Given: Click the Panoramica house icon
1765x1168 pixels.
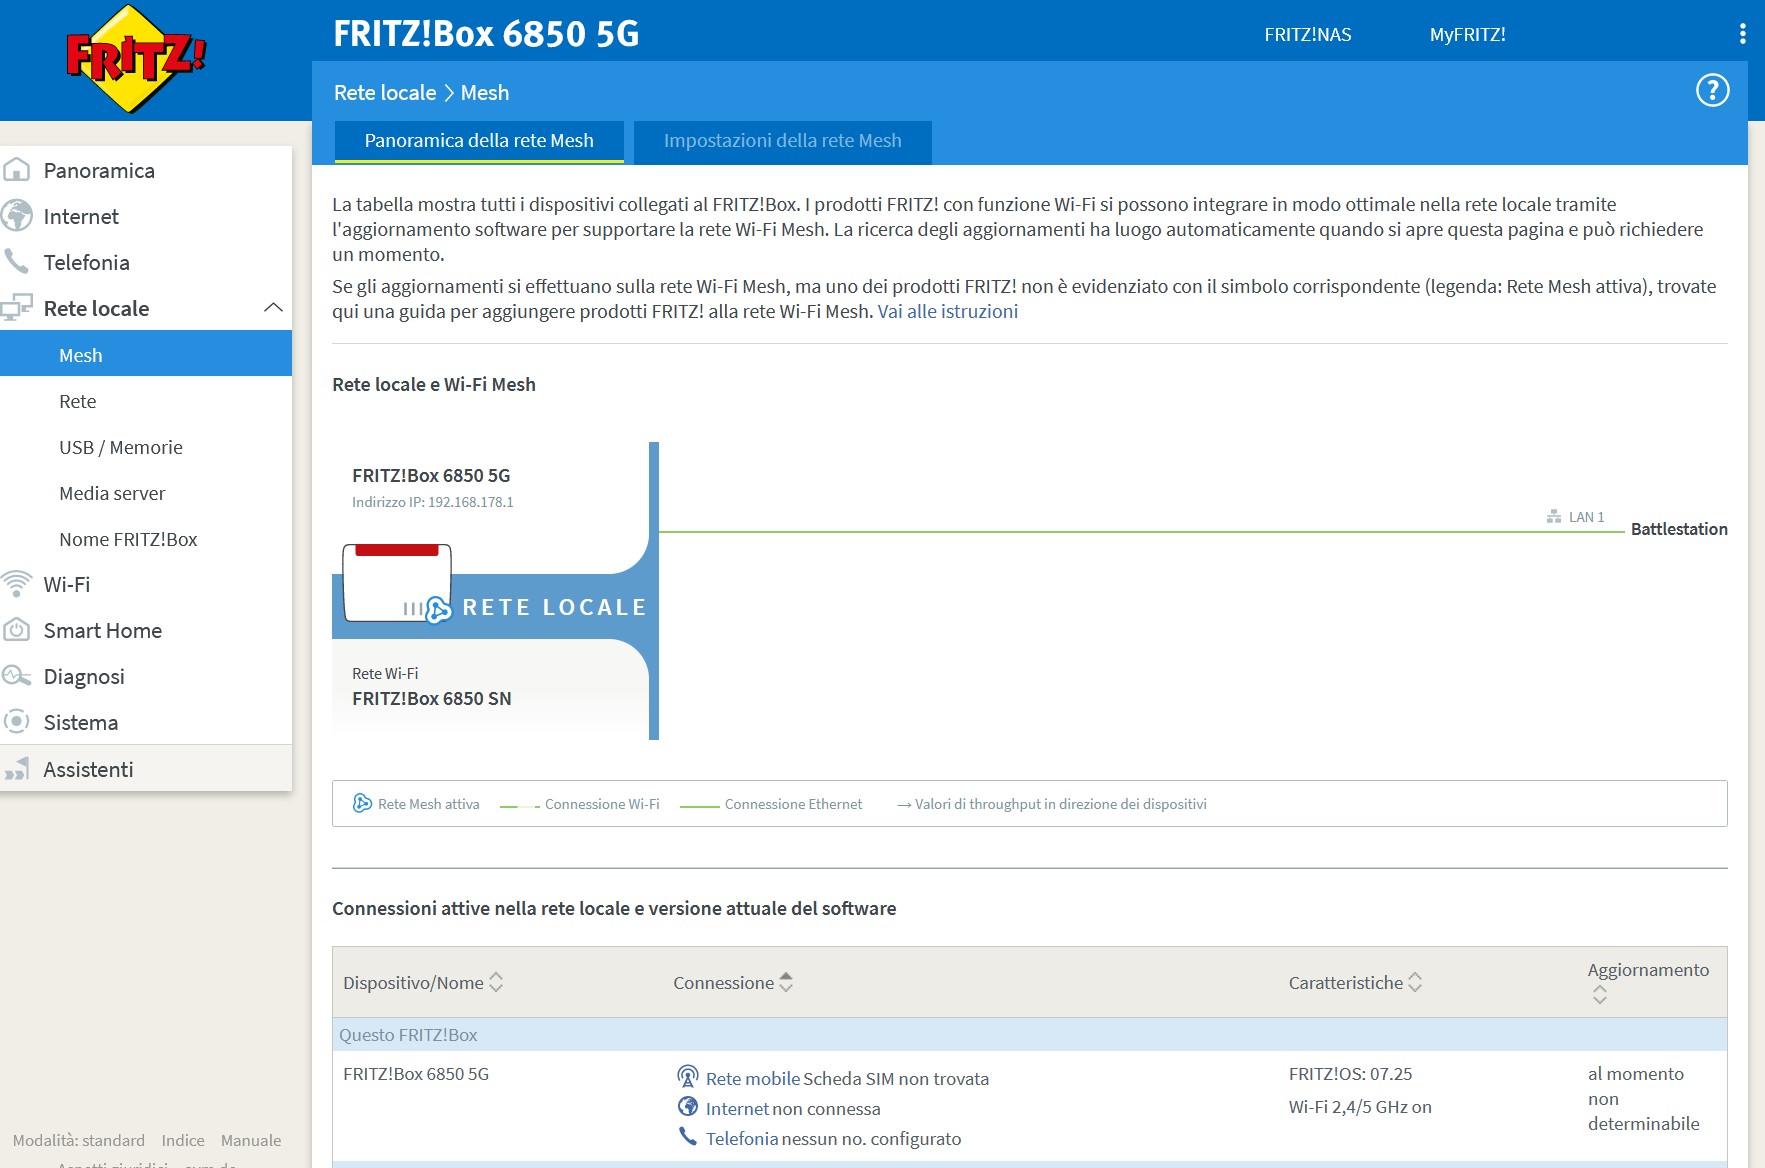Looking at the screenshot, I should point(17,170).
